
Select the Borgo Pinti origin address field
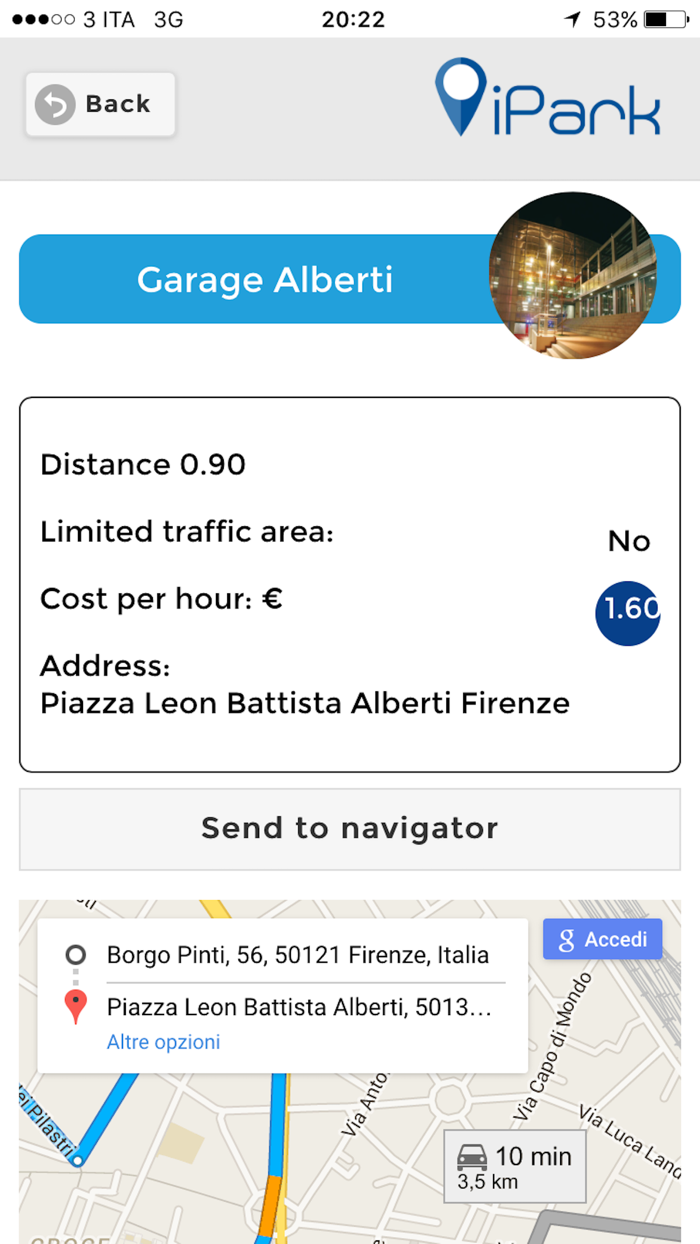pyautogui.click(x=297, y=955)
